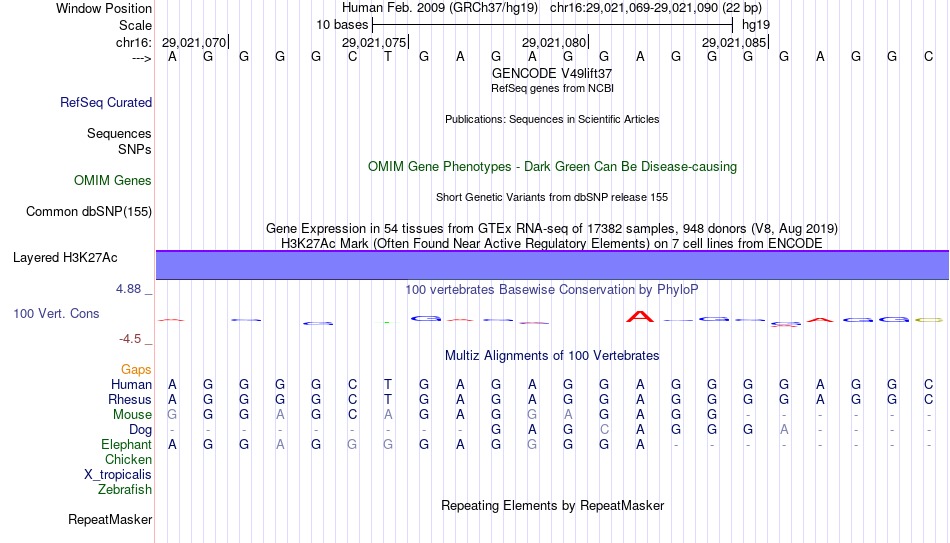Click Multiz Alignments of 100 Vertebrates title

coord(552,356)
